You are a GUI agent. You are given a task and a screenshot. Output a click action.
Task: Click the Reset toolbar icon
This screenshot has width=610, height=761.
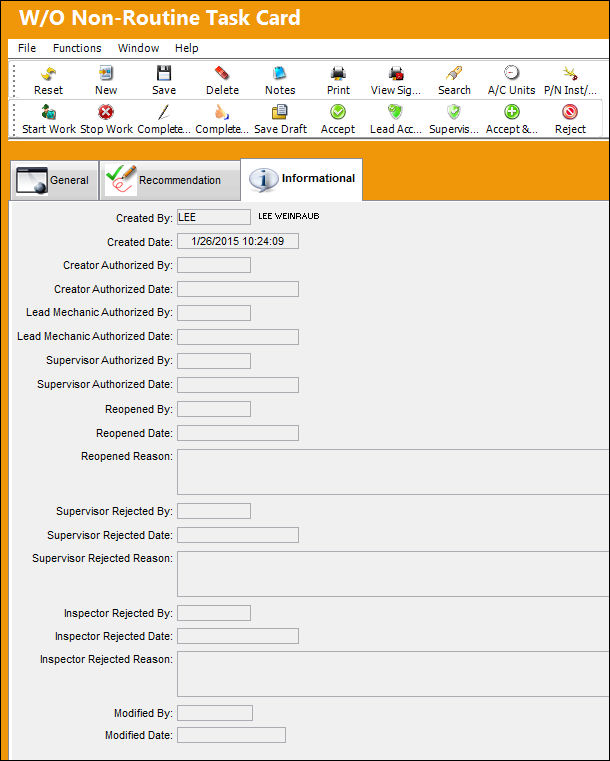pos(48,74)
